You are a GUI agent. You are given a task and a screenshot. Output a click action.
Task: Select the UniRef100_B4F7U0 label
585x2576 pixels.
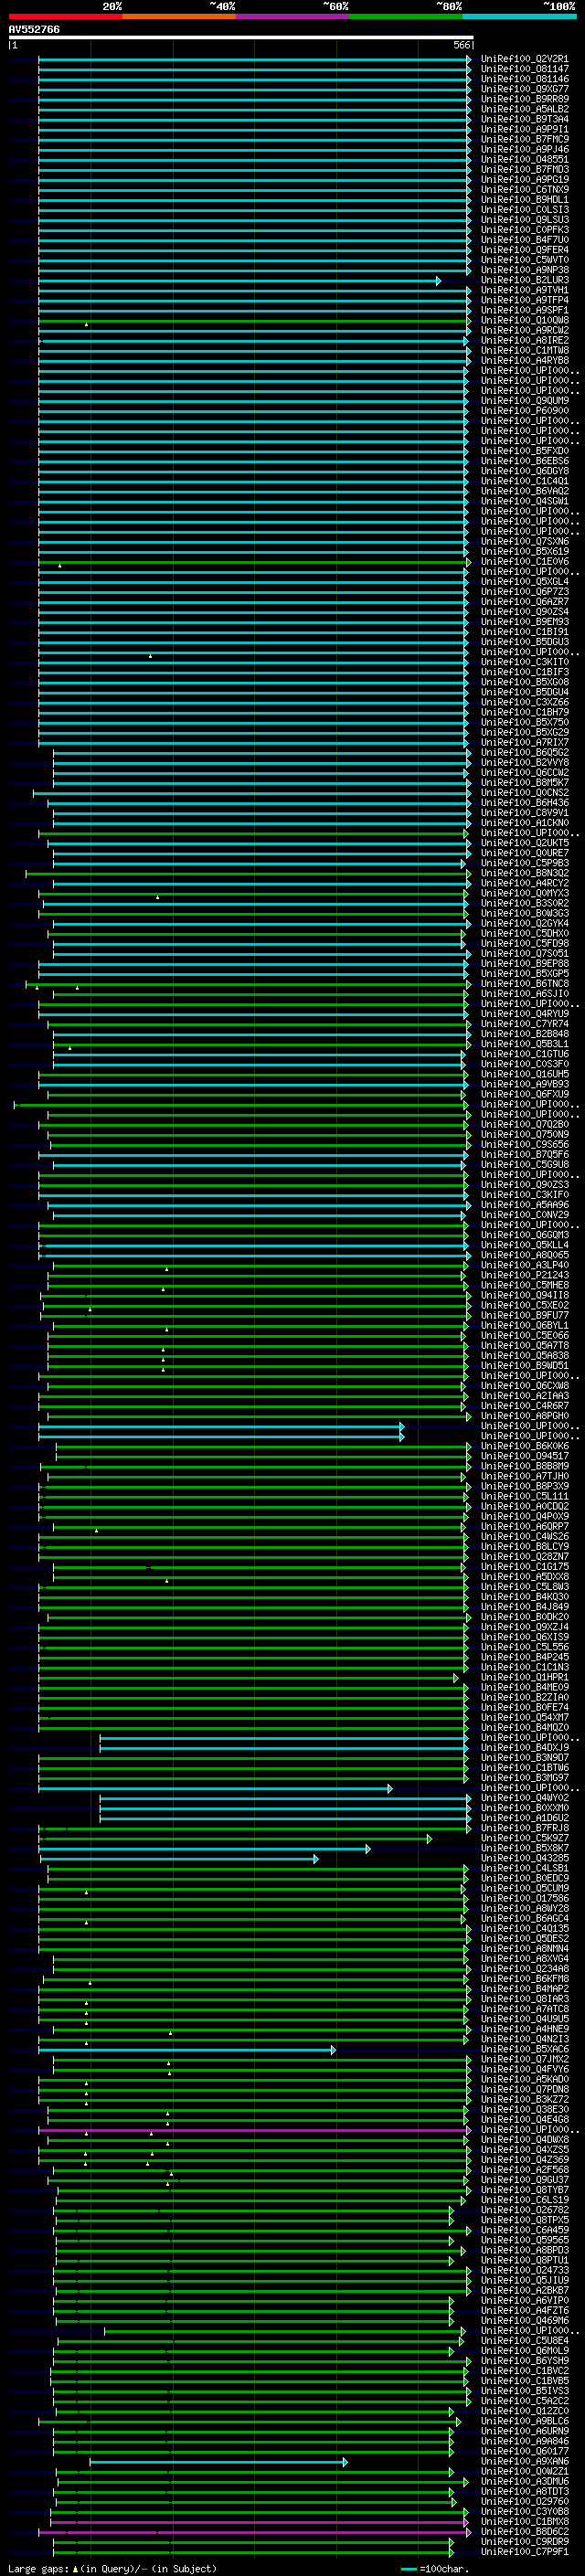(x=525, y=240)
